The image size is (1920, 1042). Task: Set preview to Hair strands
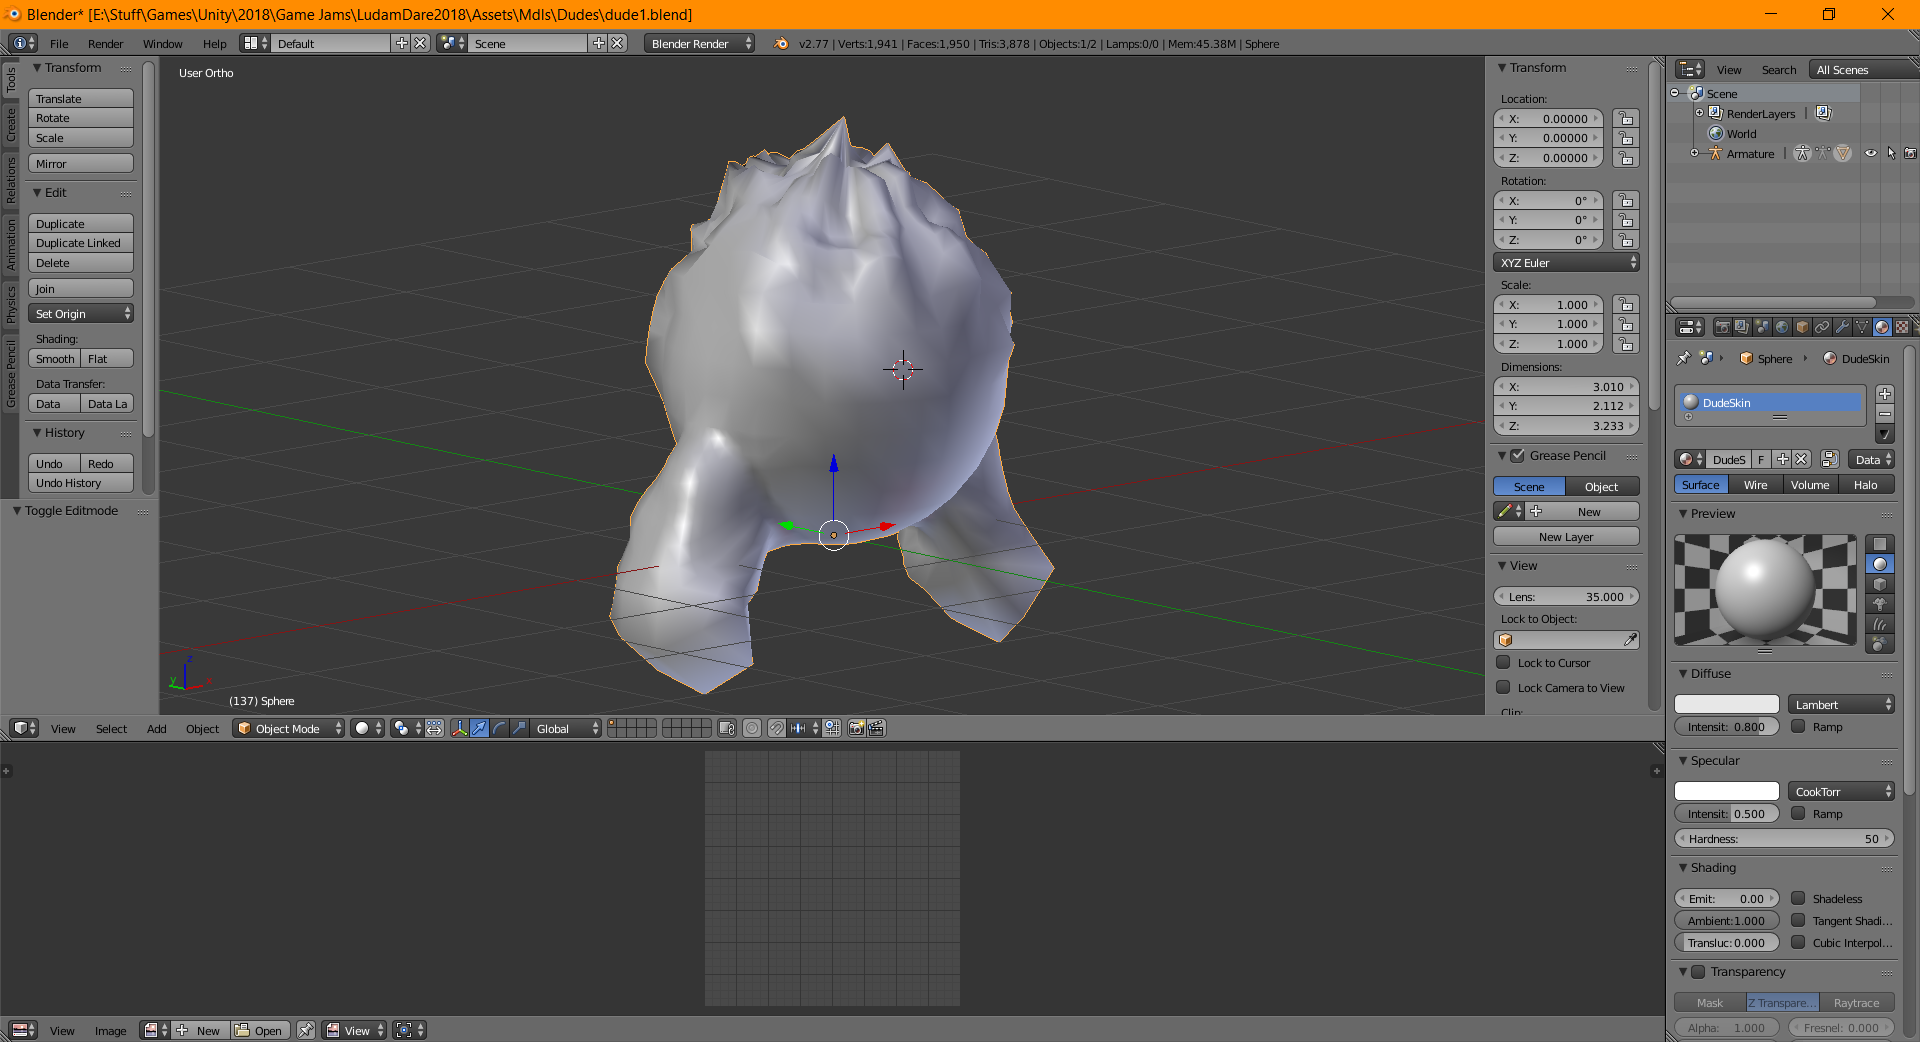click(x=1880, y=624)
